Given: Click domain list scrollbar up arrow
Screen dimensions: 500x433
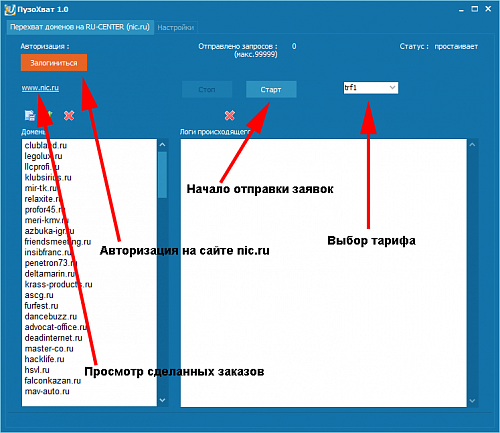Looking at the screenshot, I should pyautogui.click(x=162, y=145).
